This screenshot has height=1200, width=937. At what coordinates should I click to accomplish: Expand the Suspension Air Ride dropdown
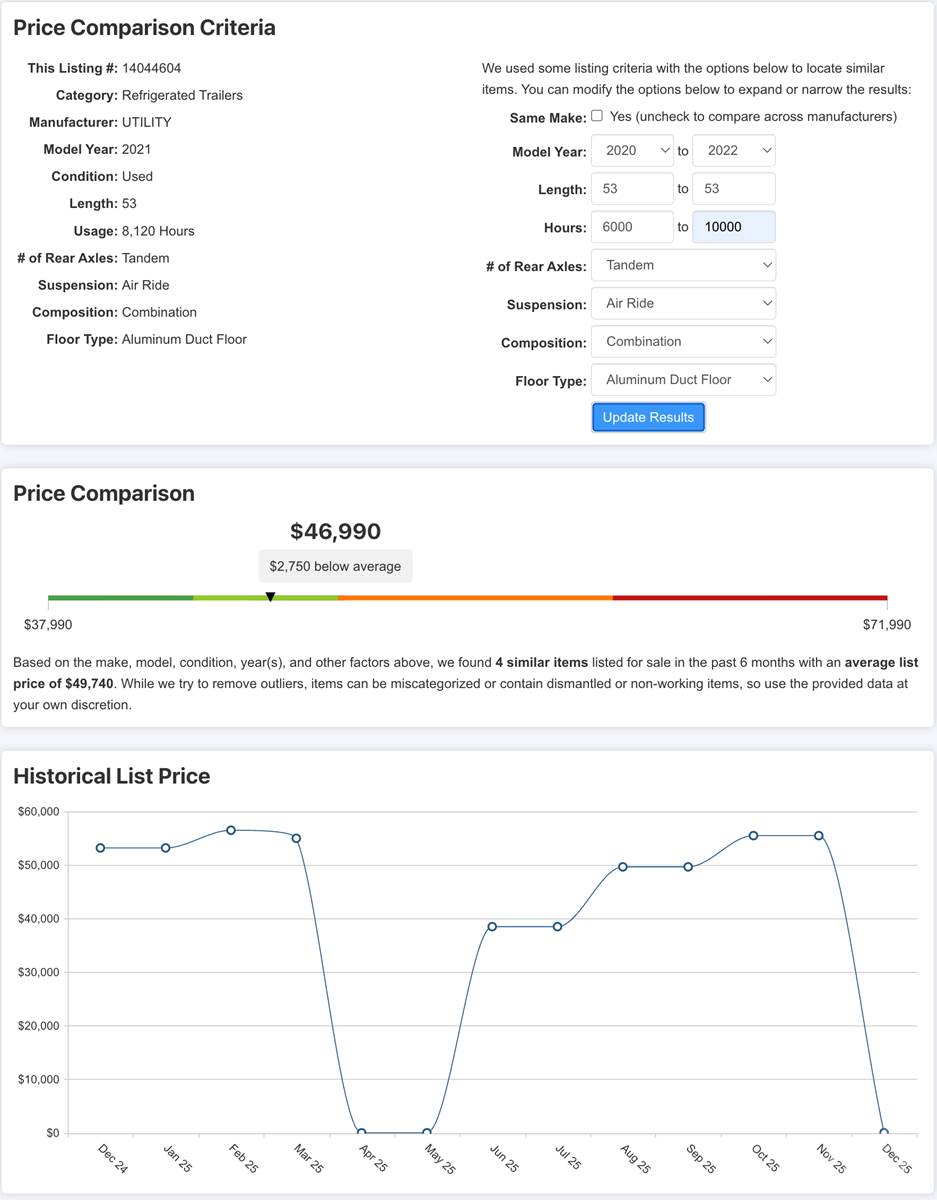pos(683,303)
